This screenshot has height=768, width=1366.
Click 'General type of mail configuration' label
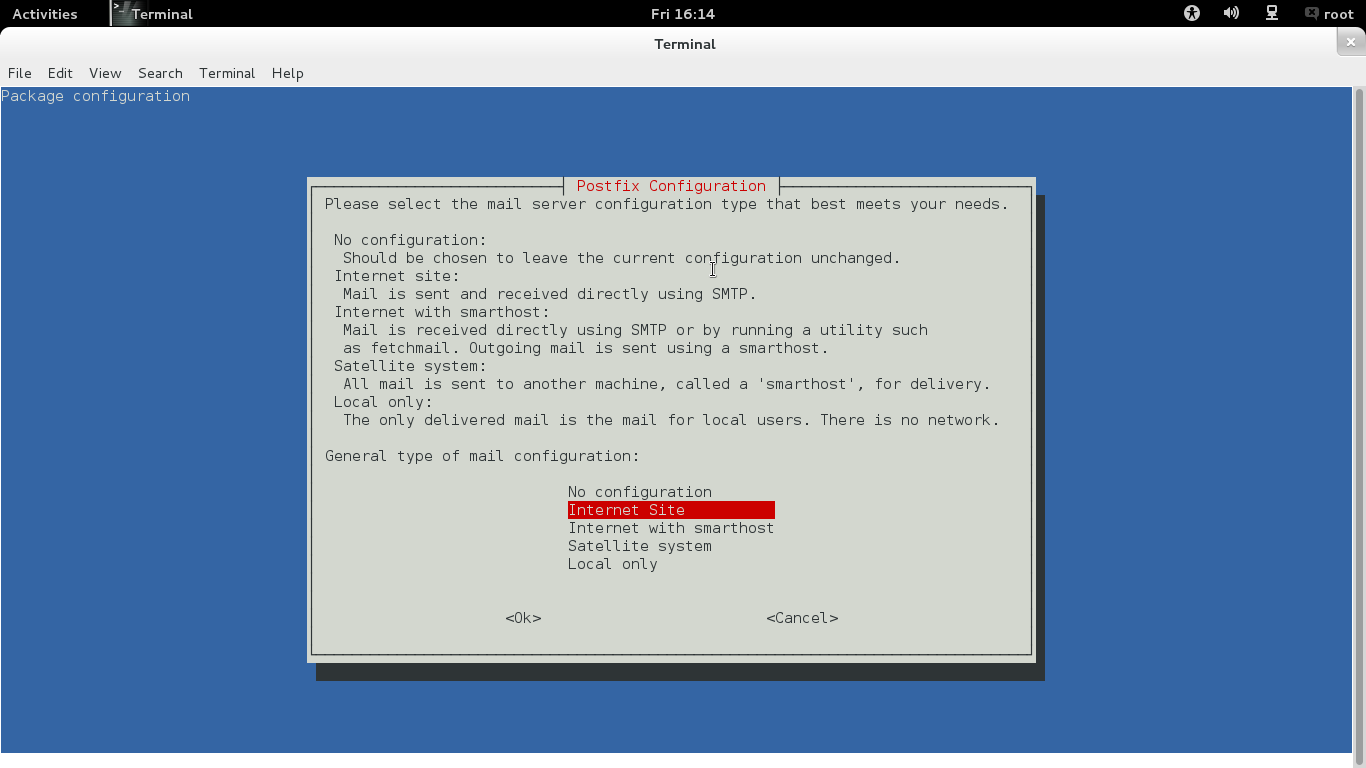(482, 456)
